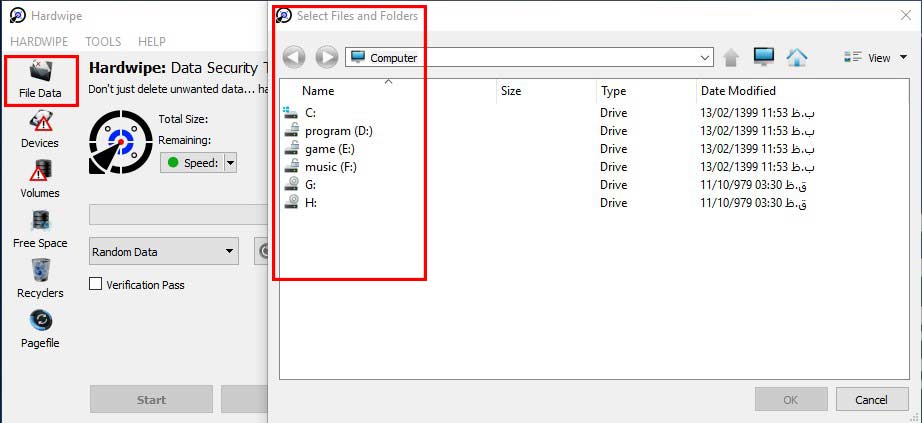Viewport: 922px width, 423px height.
Task: Click the Cancel button
Action: click(871, 400)
